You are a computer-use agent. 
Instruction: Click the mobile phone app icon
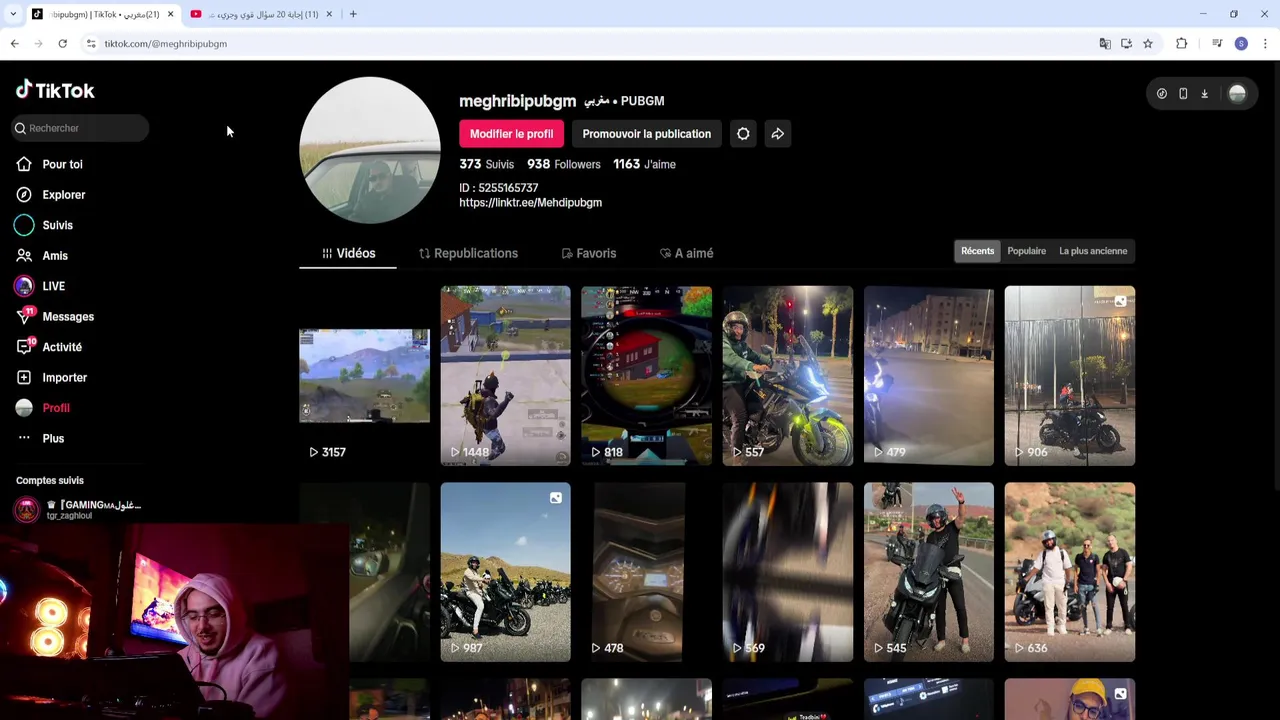[x=1183, y=94]
